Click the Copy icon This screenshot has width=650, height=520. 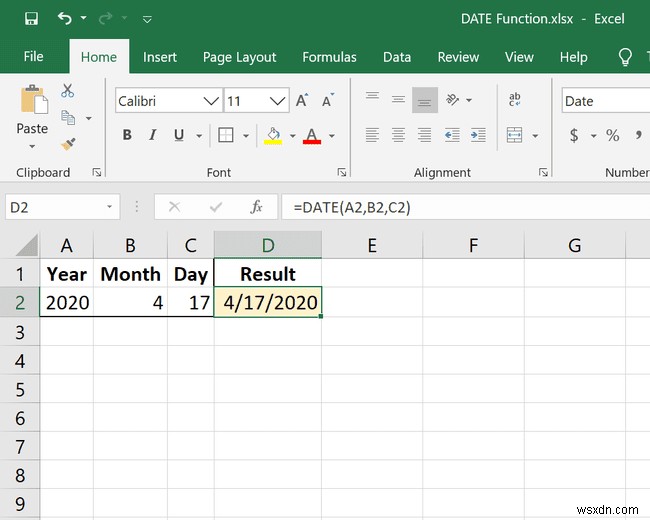[x=68, y=118]
